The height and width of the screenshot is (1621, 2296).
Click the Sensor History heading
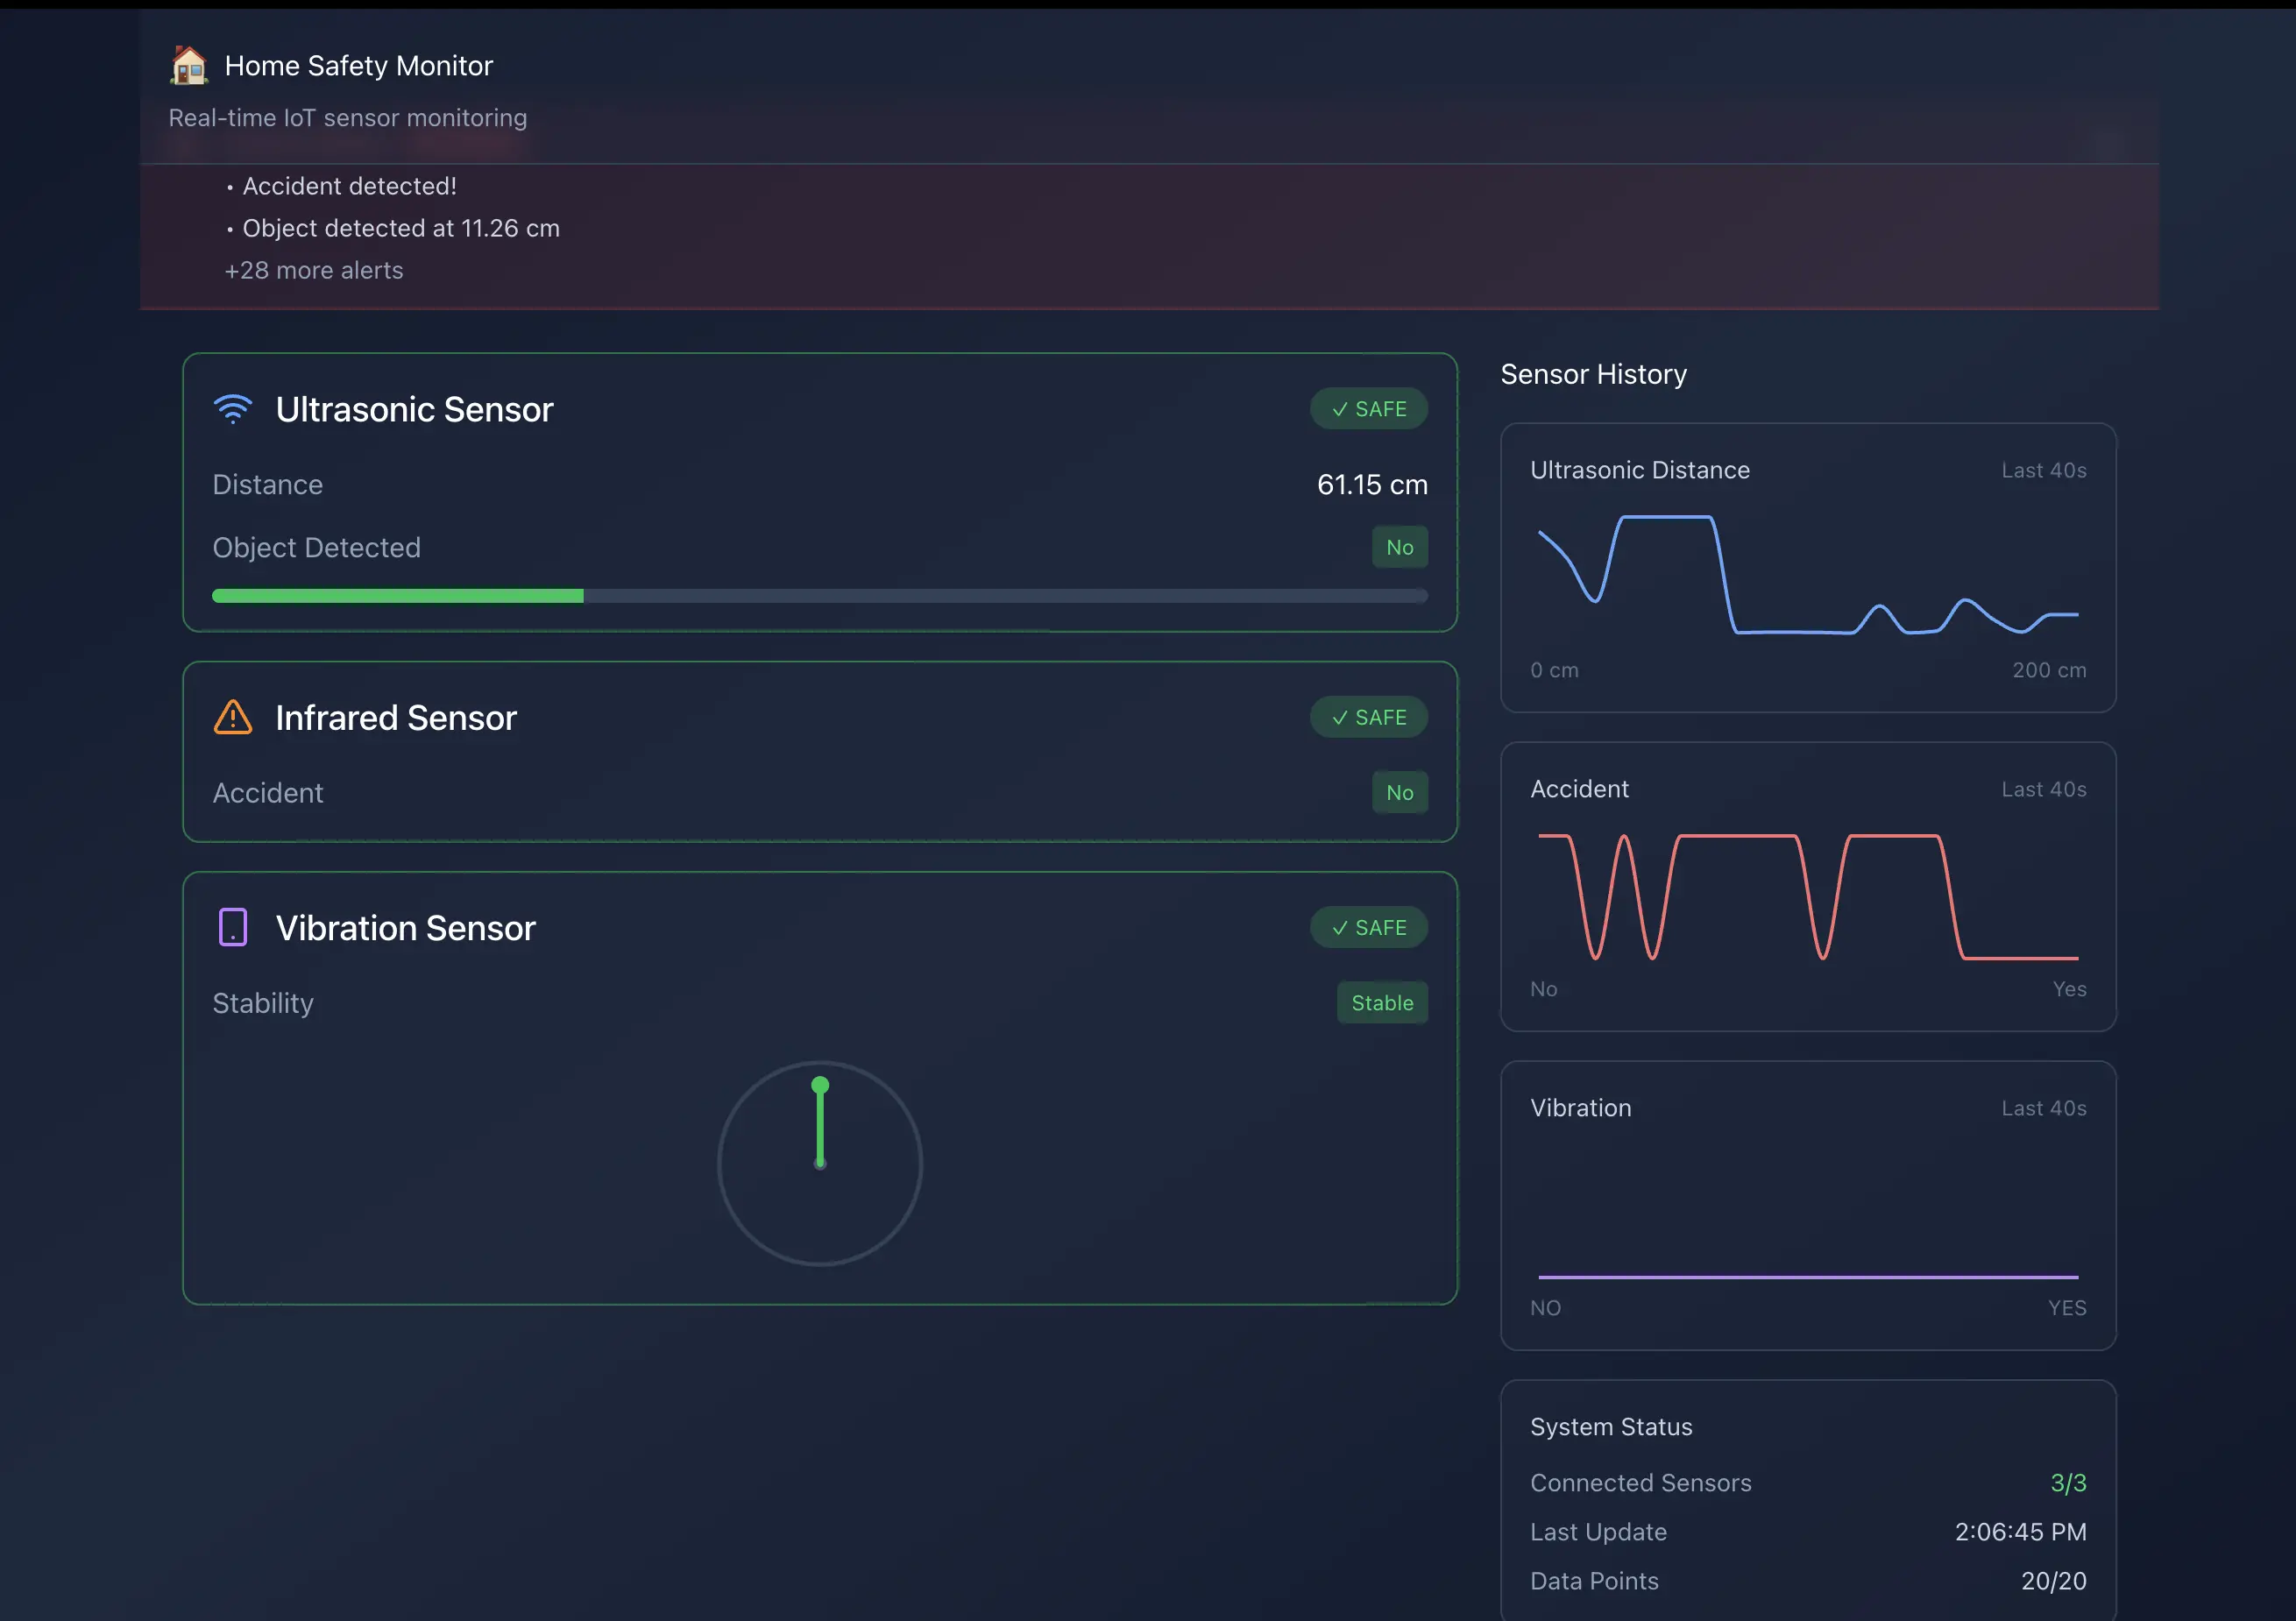pyautogui.click(x=1593, y=374)
